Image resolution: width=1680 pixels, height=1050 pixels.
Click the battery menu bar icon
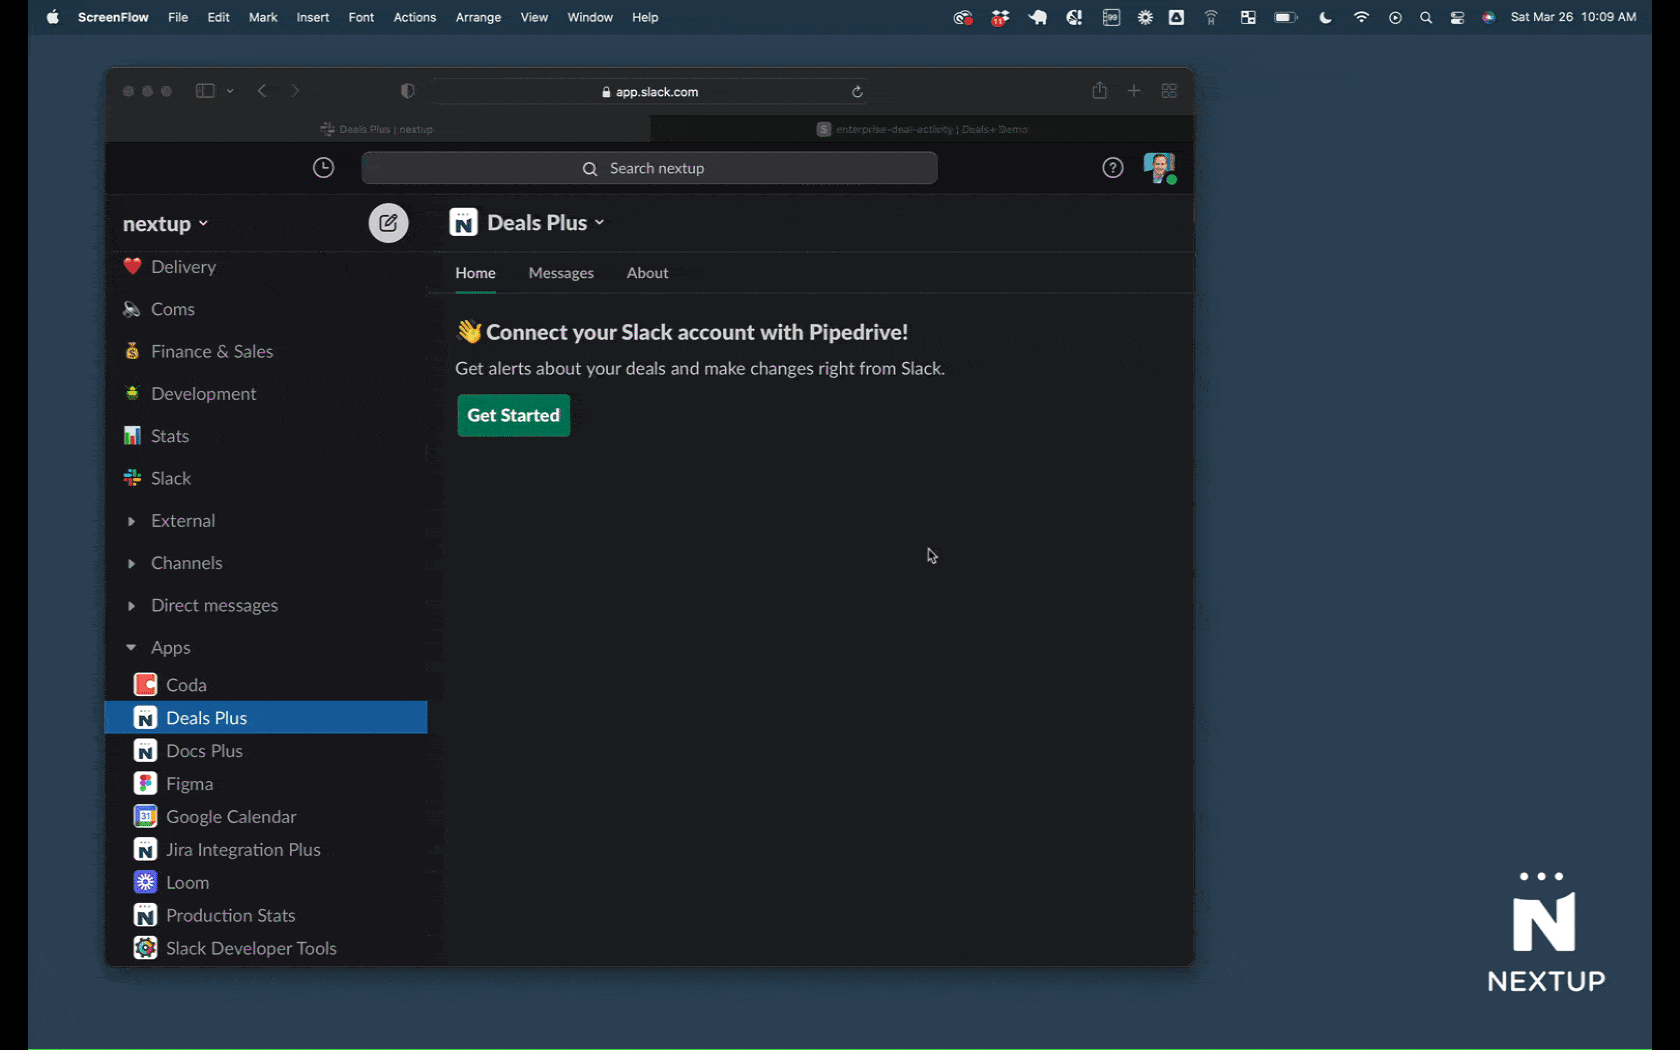point(1286,17)
